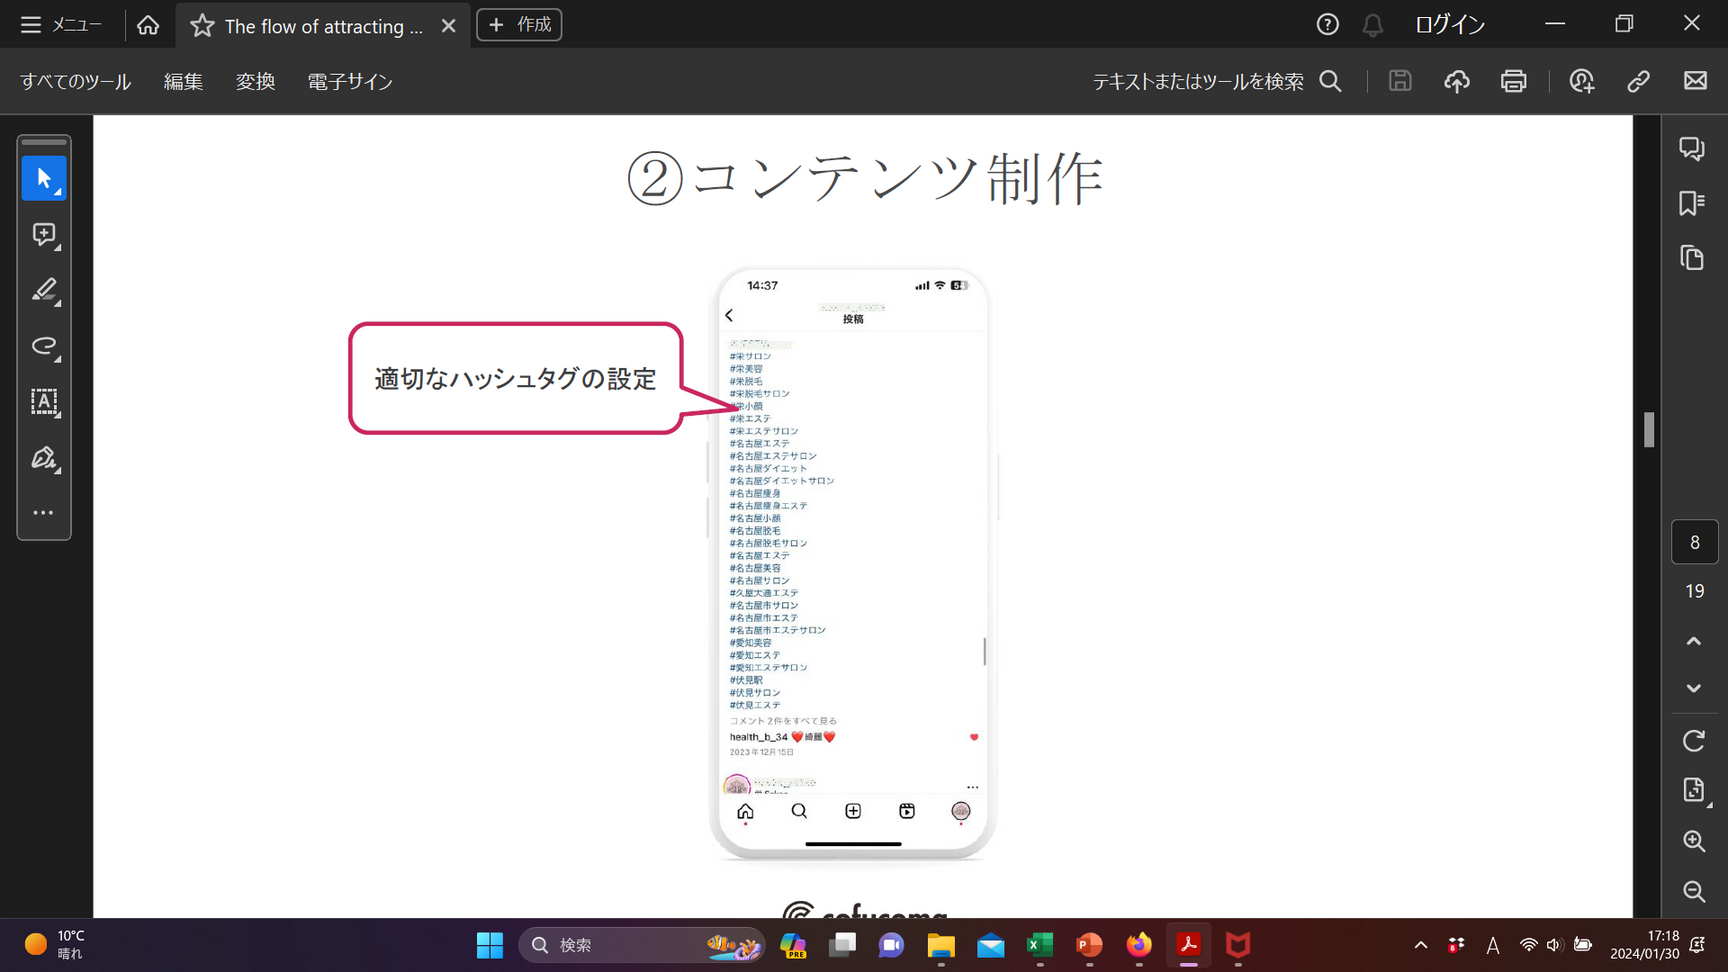The image size is (1728, 972).
Task: Rotate the page view clockwise
Action: coord(1693,741)
